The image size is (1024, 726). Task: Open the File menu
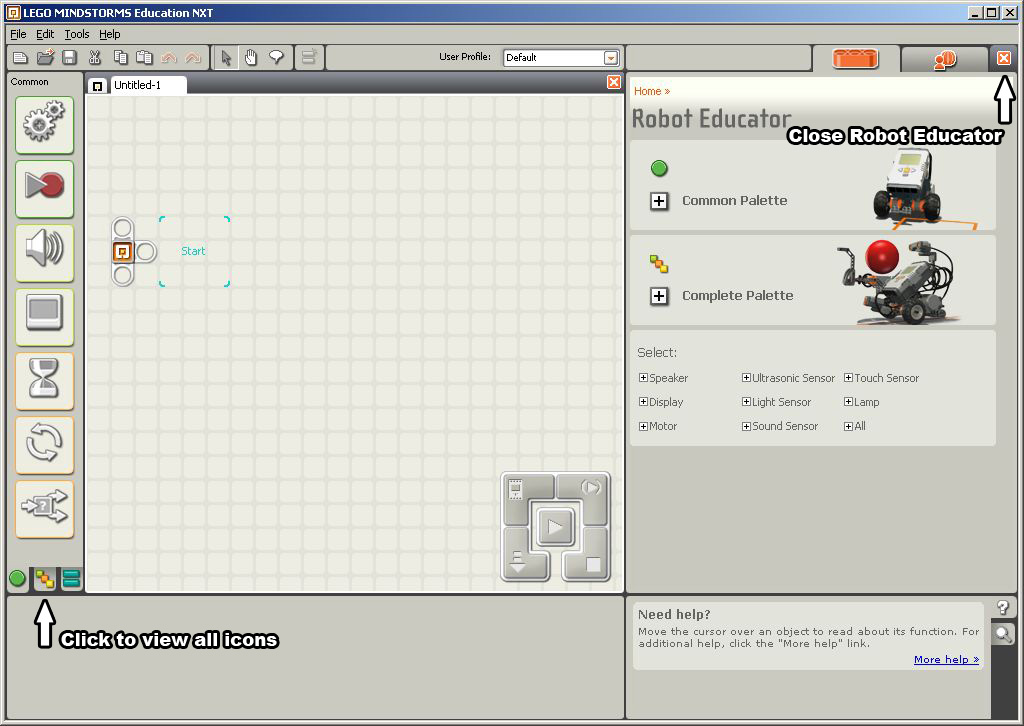click(x=18, y=34)
